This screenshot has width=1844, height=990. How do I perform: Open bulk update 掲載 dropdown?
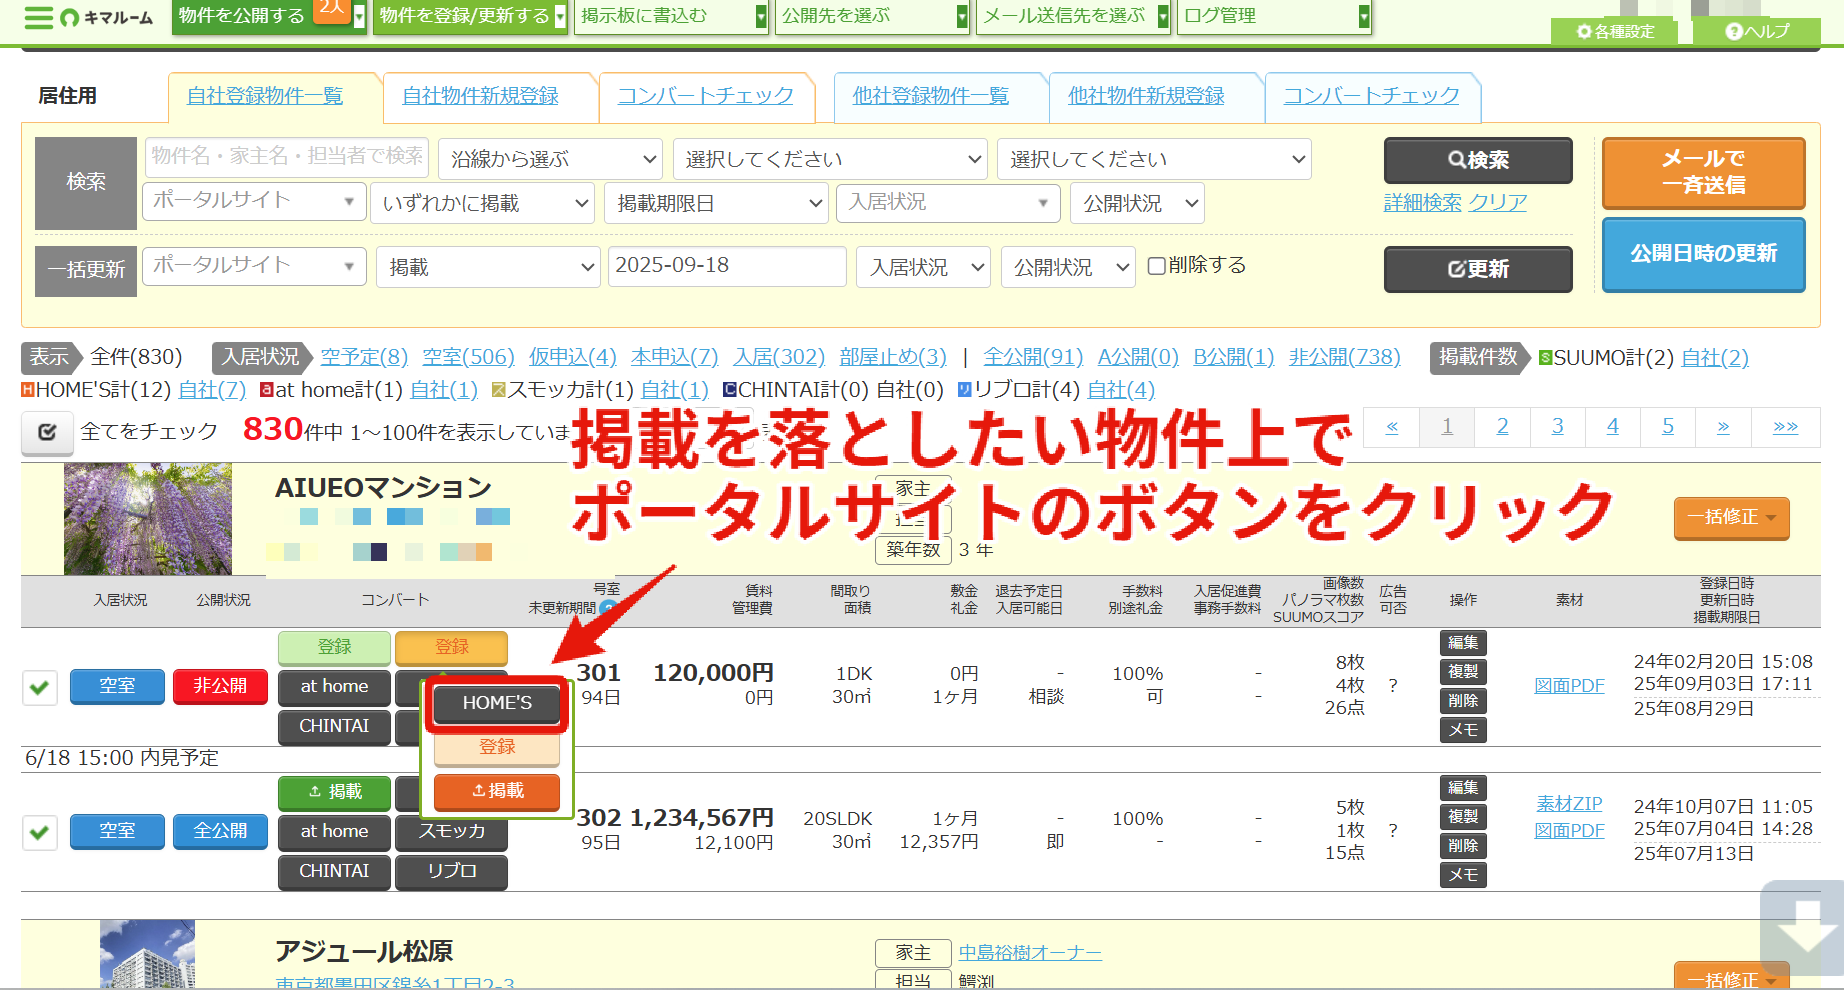(x=488, y=267)
